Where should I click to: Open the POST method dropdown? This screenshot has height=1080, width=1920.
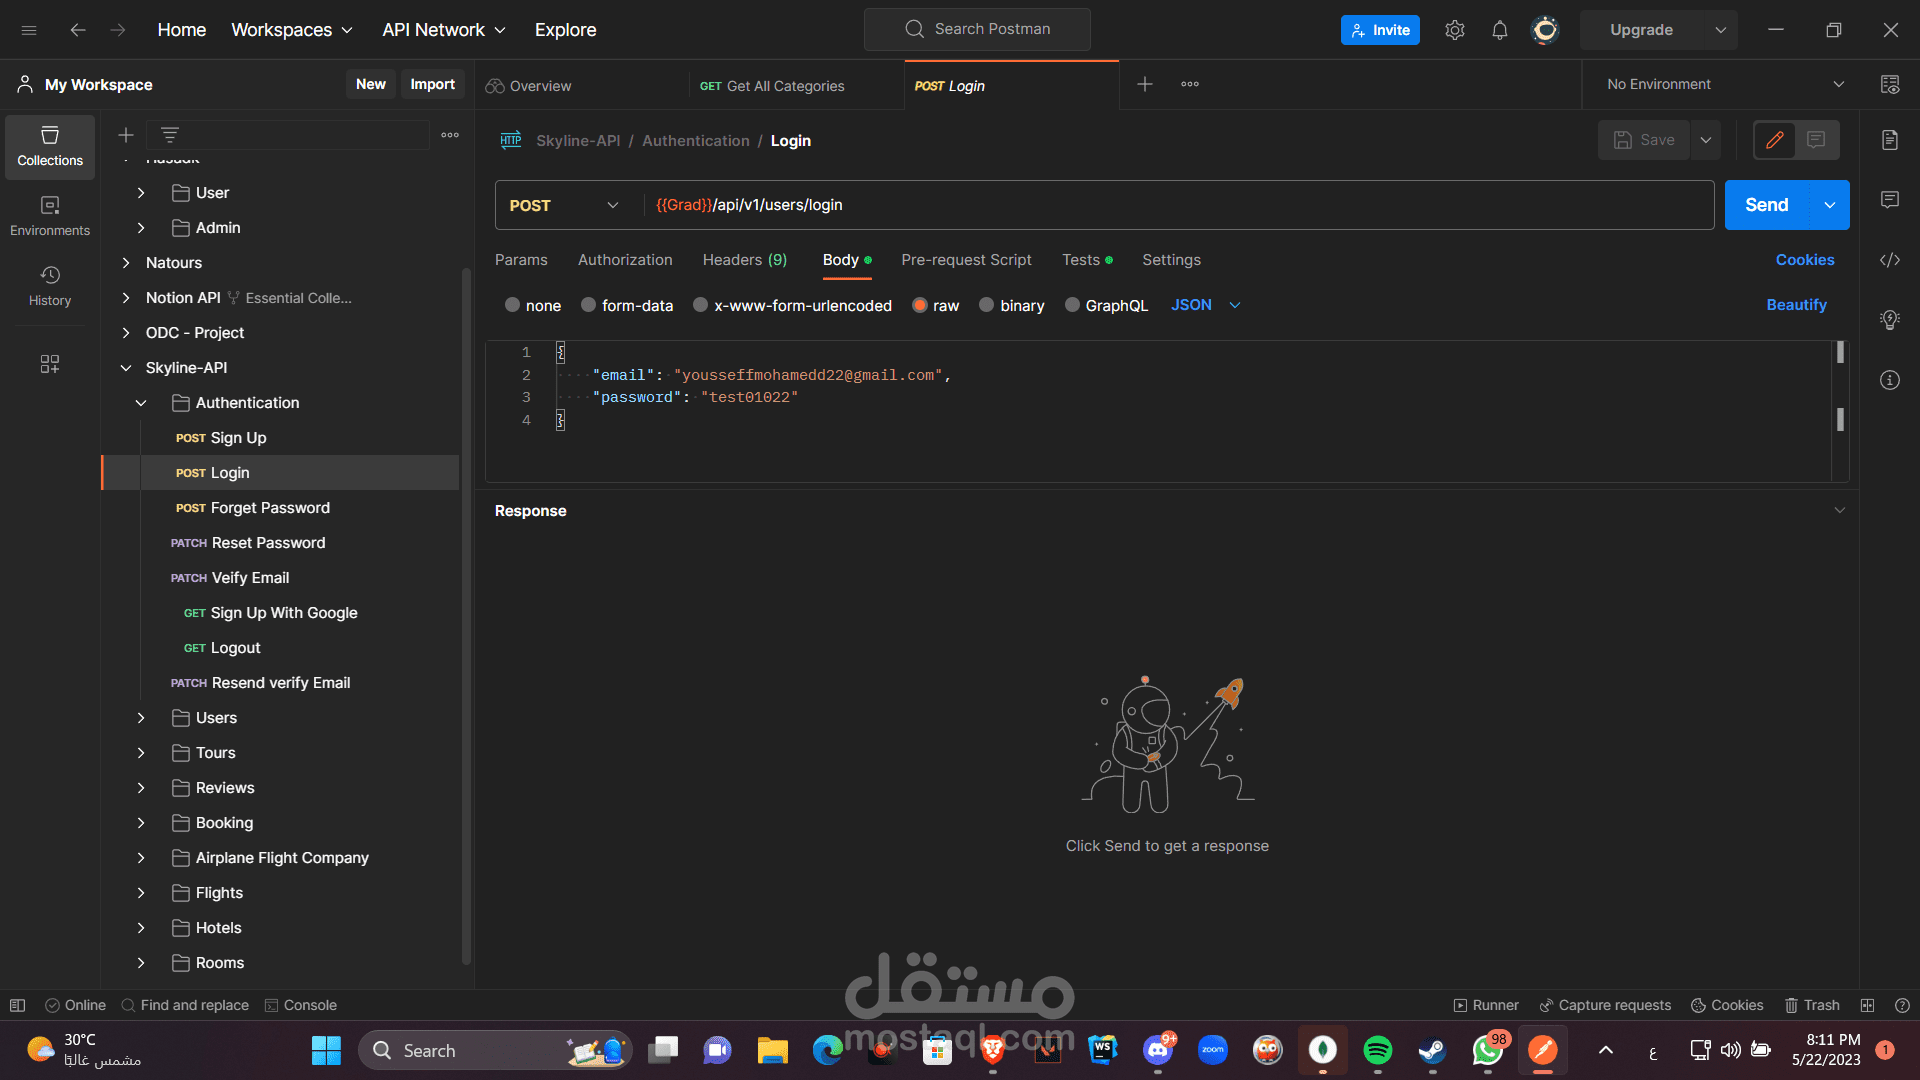564,205
